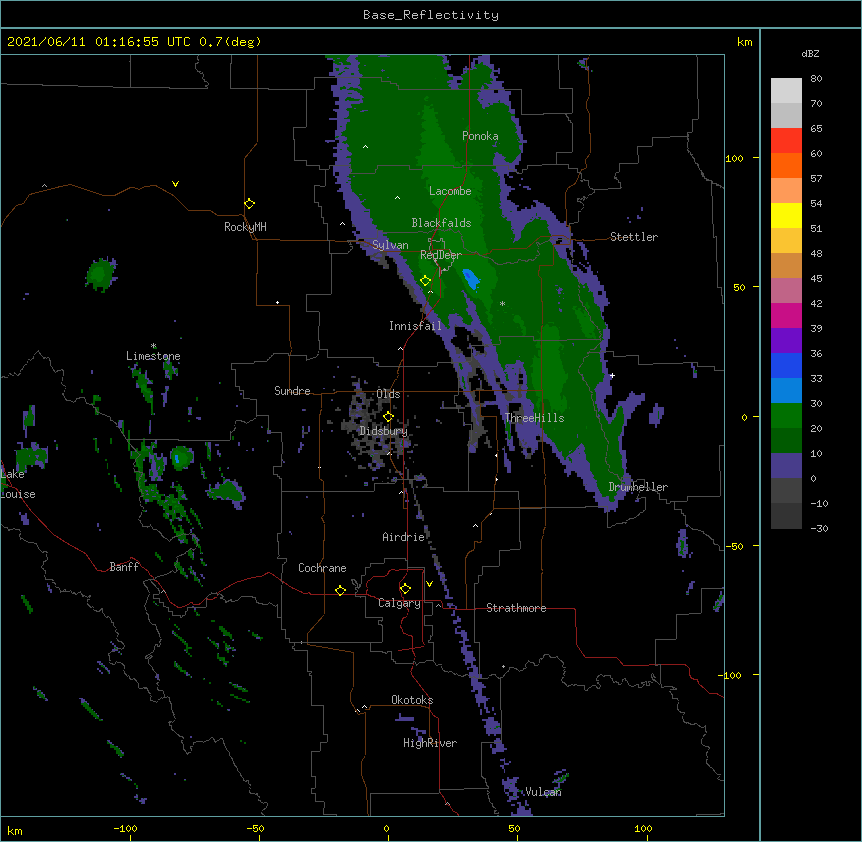Click the HighRiver label
This screenshot has width=862, height=842.
[x=430, y=743]
